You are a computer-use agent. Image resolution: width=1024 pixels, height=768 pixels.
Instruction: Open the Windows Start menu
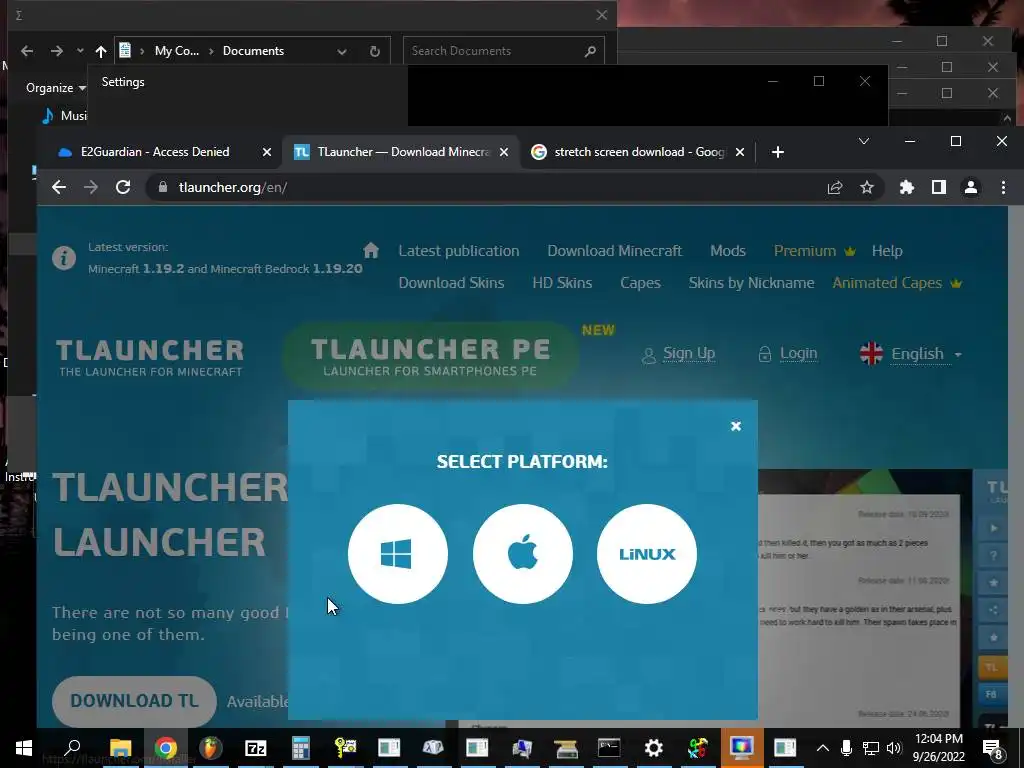[x=24, y=748]
